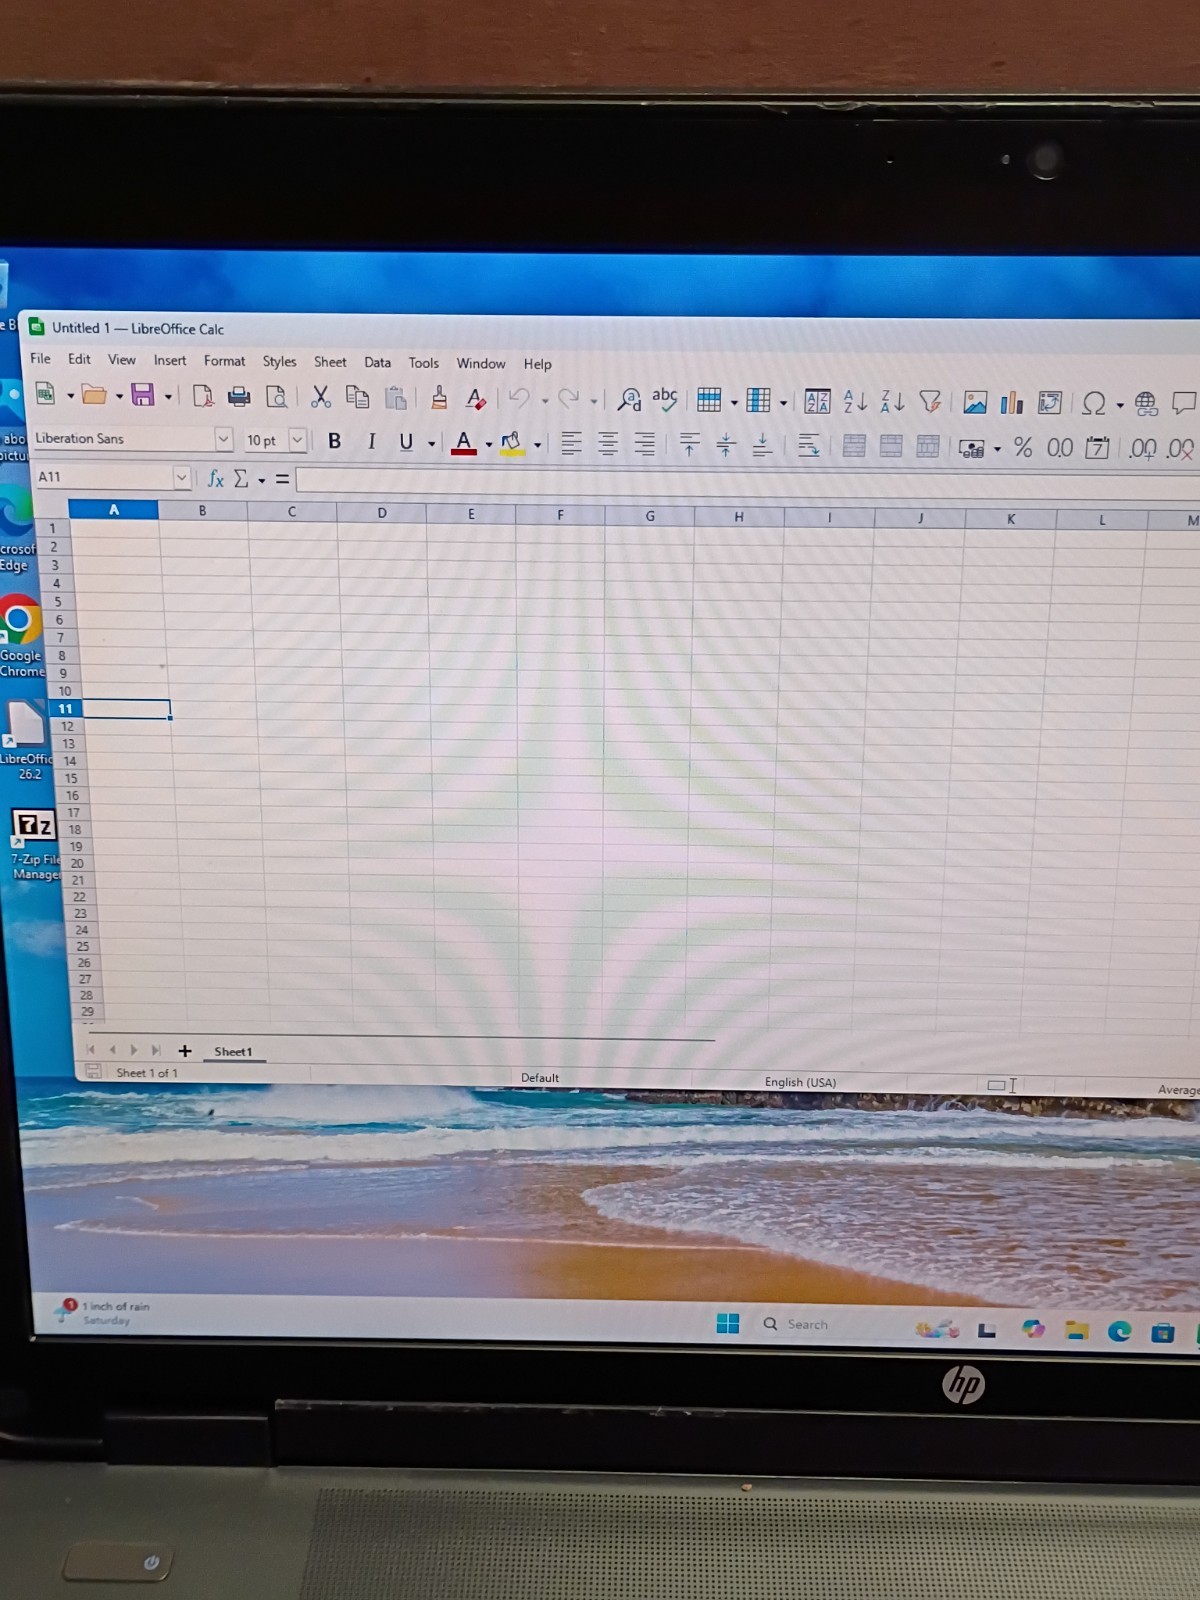Open the Format as Currency dropdown arrow
1200x1600 pixels.
click(998, 450)
